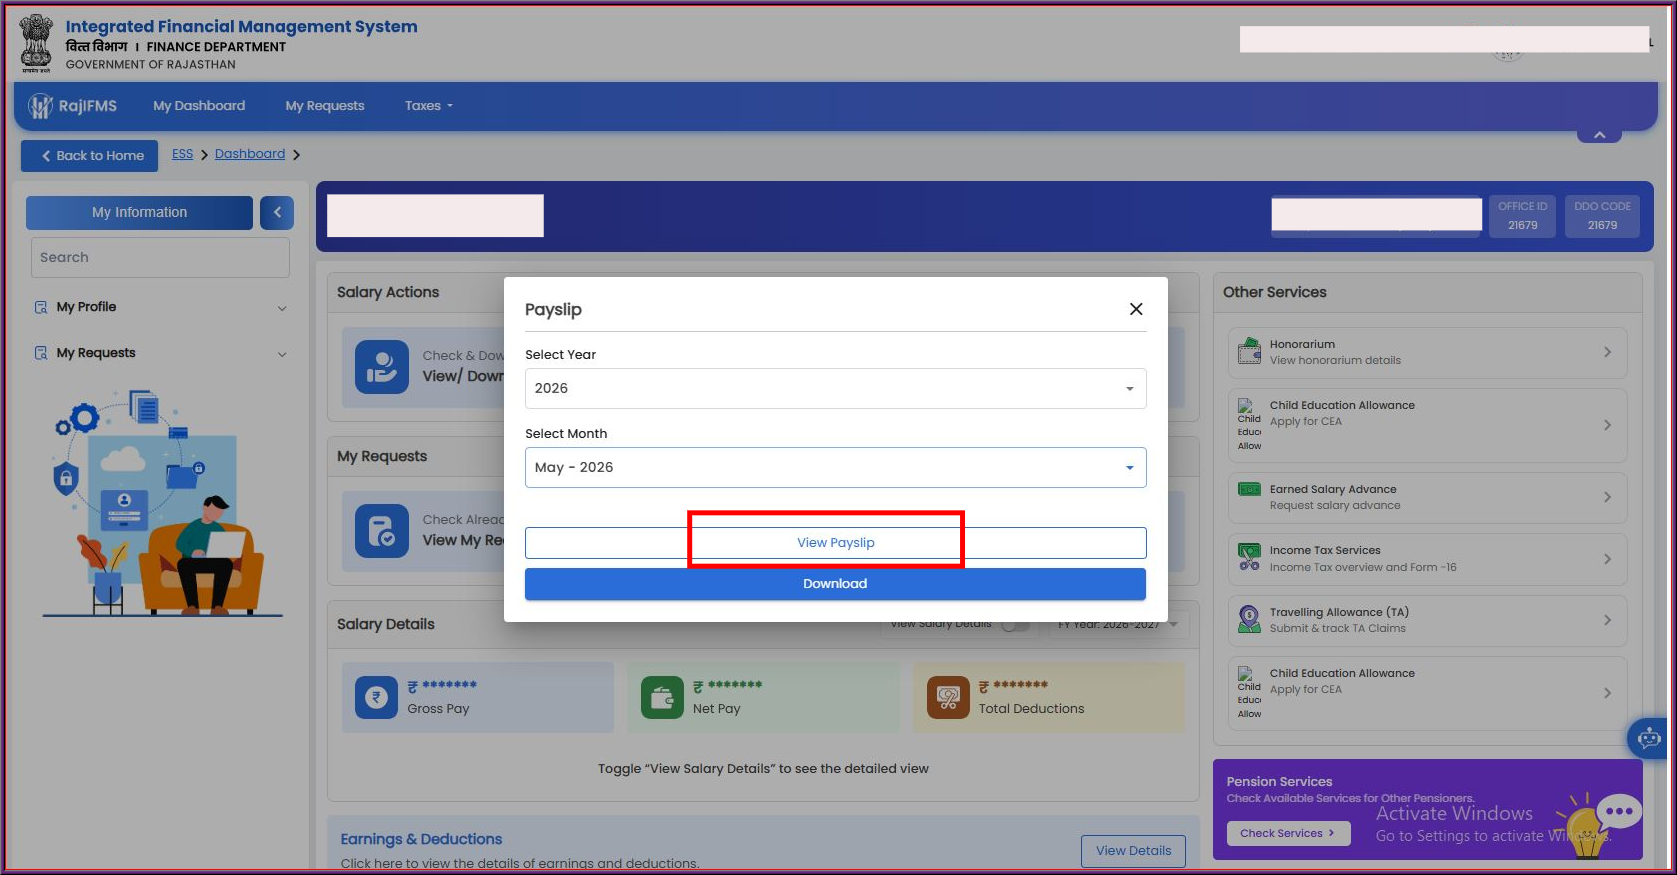Click Income Tax overview and Form -16 text
The image size is (1677, 875).
[1362, 568]
